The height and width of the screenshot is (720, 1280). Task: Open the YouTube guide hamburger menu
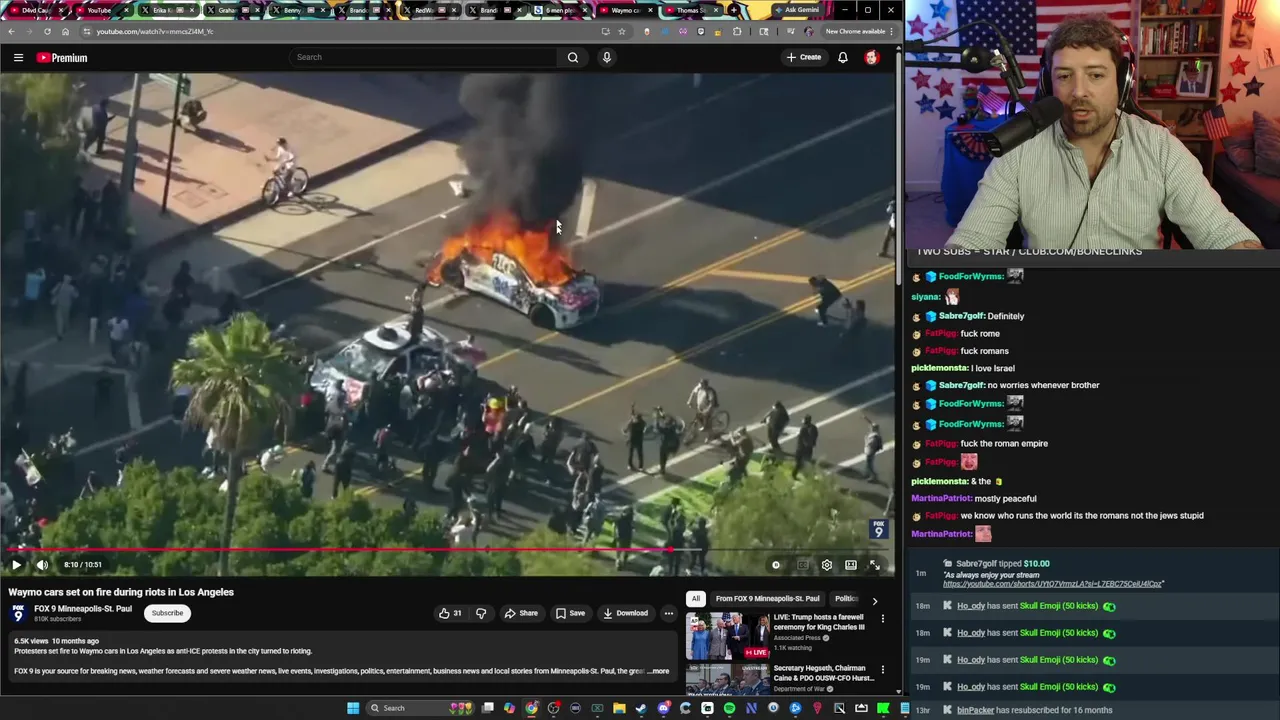[x=18, y=57]
